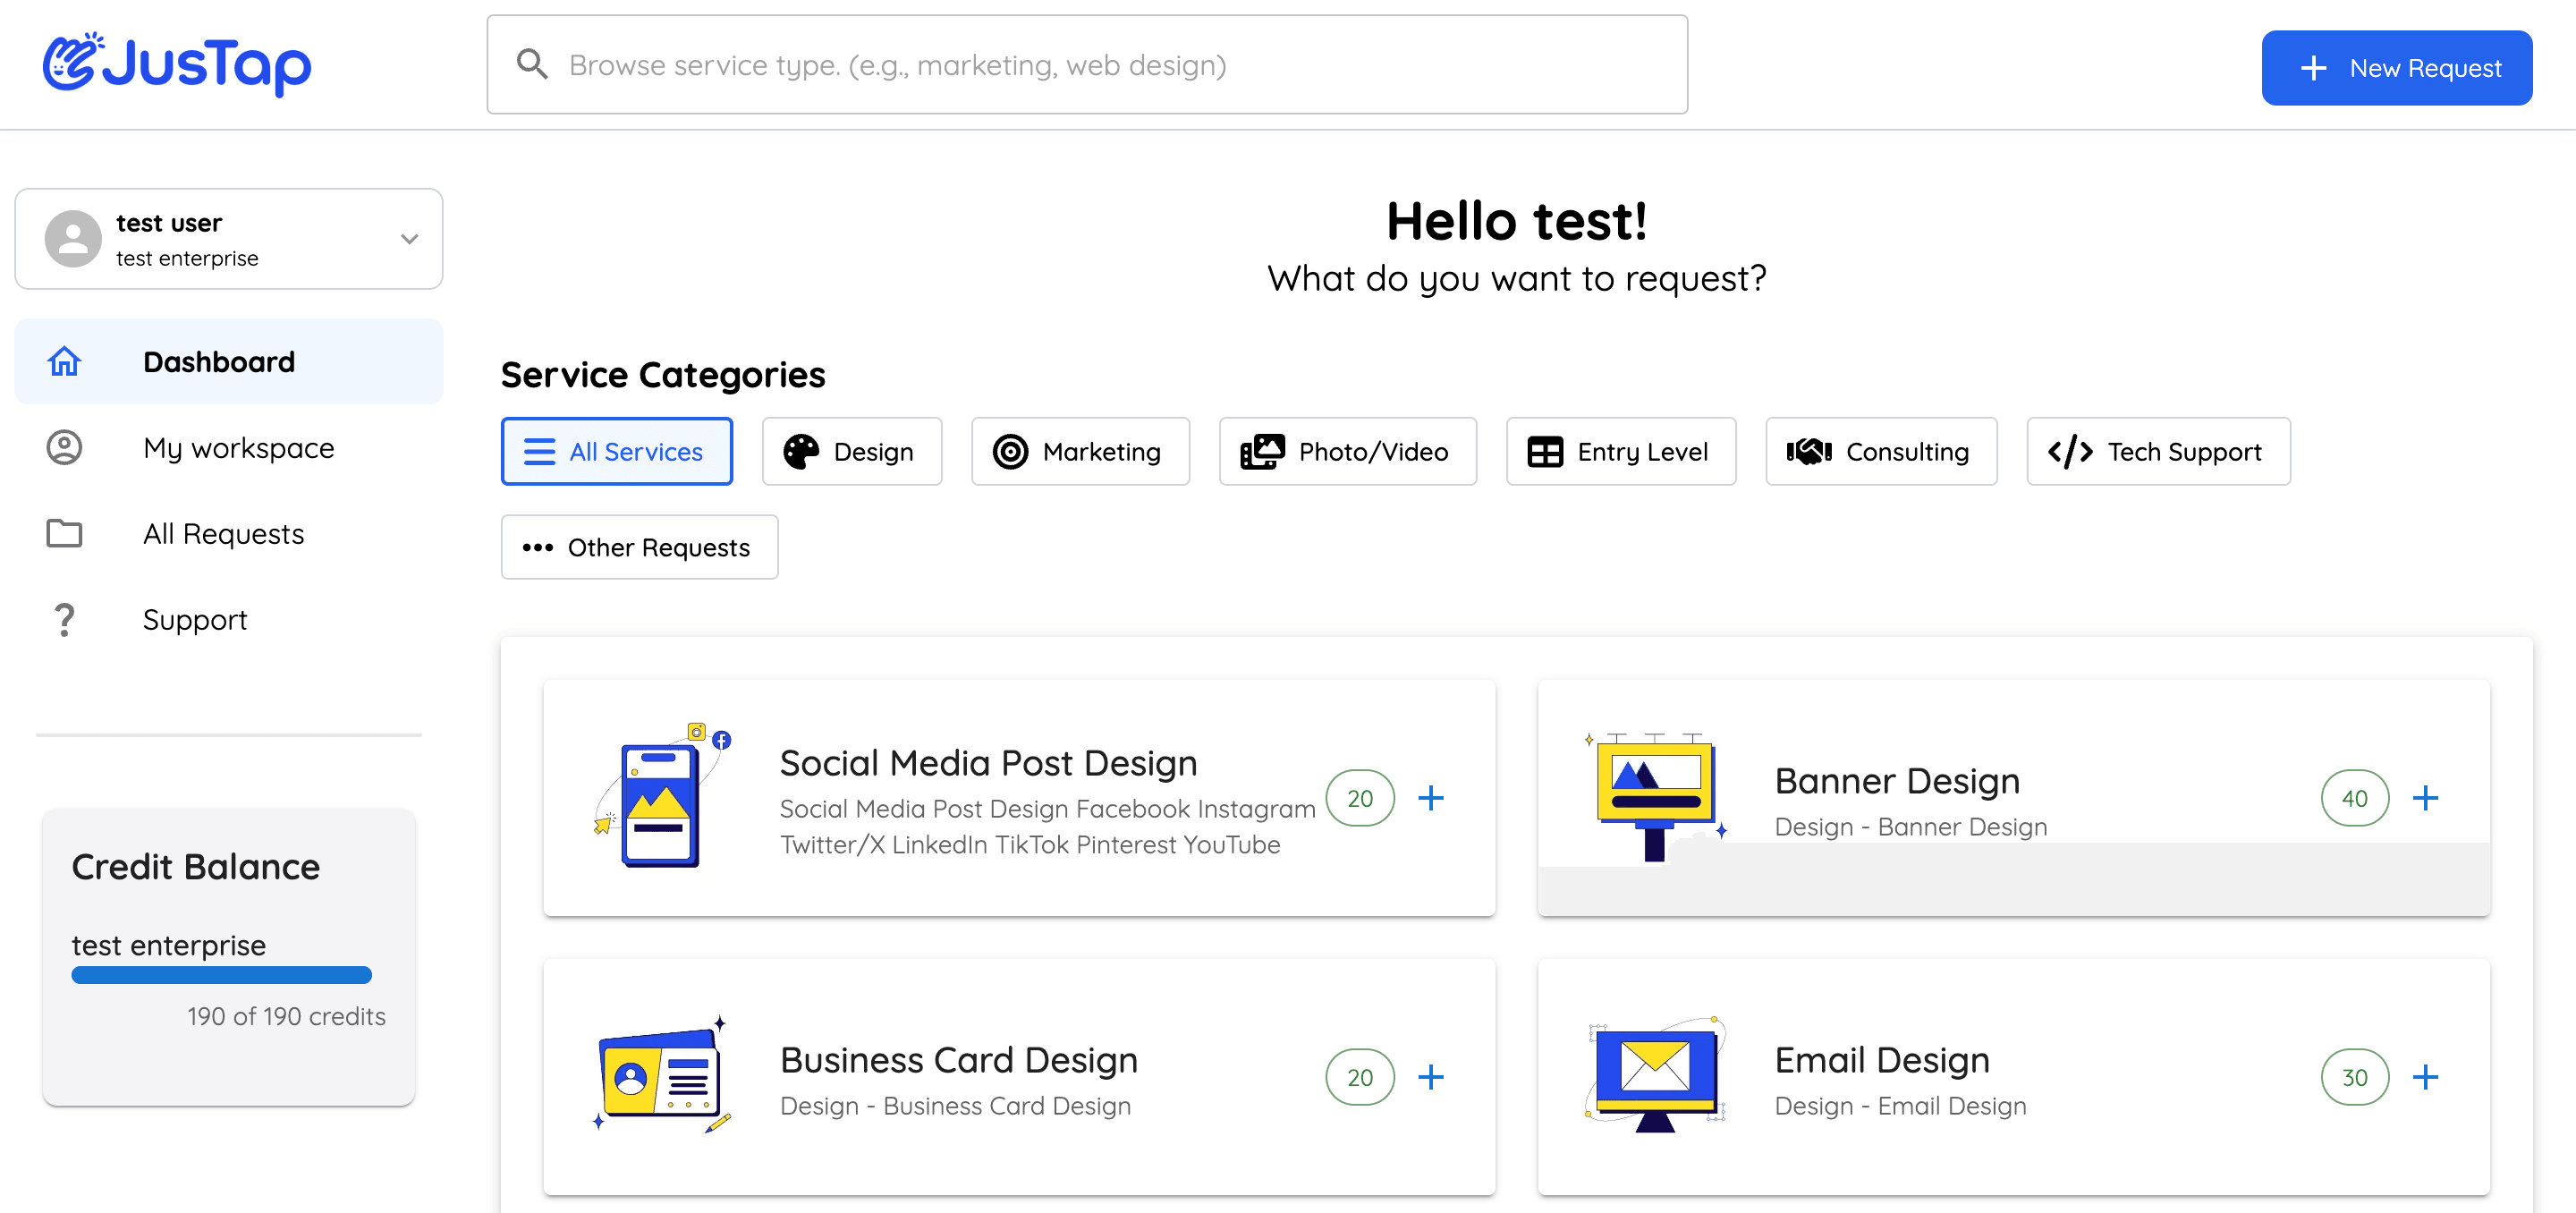
Task: Click the Browse service type search field
Action: (1100, 65)
